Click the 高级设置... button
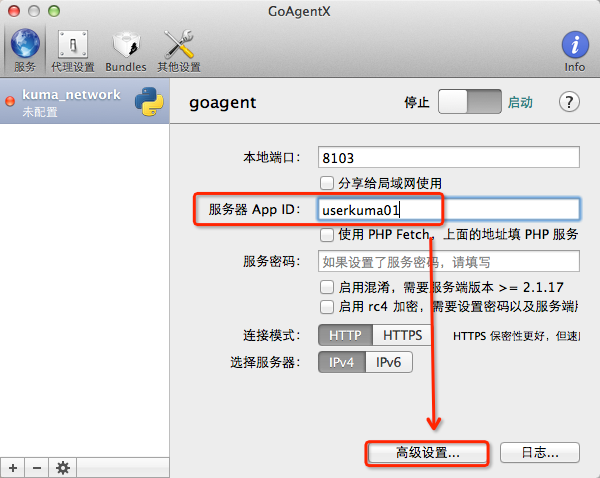Viewport: 600px width, 478px height. [428, 452]
